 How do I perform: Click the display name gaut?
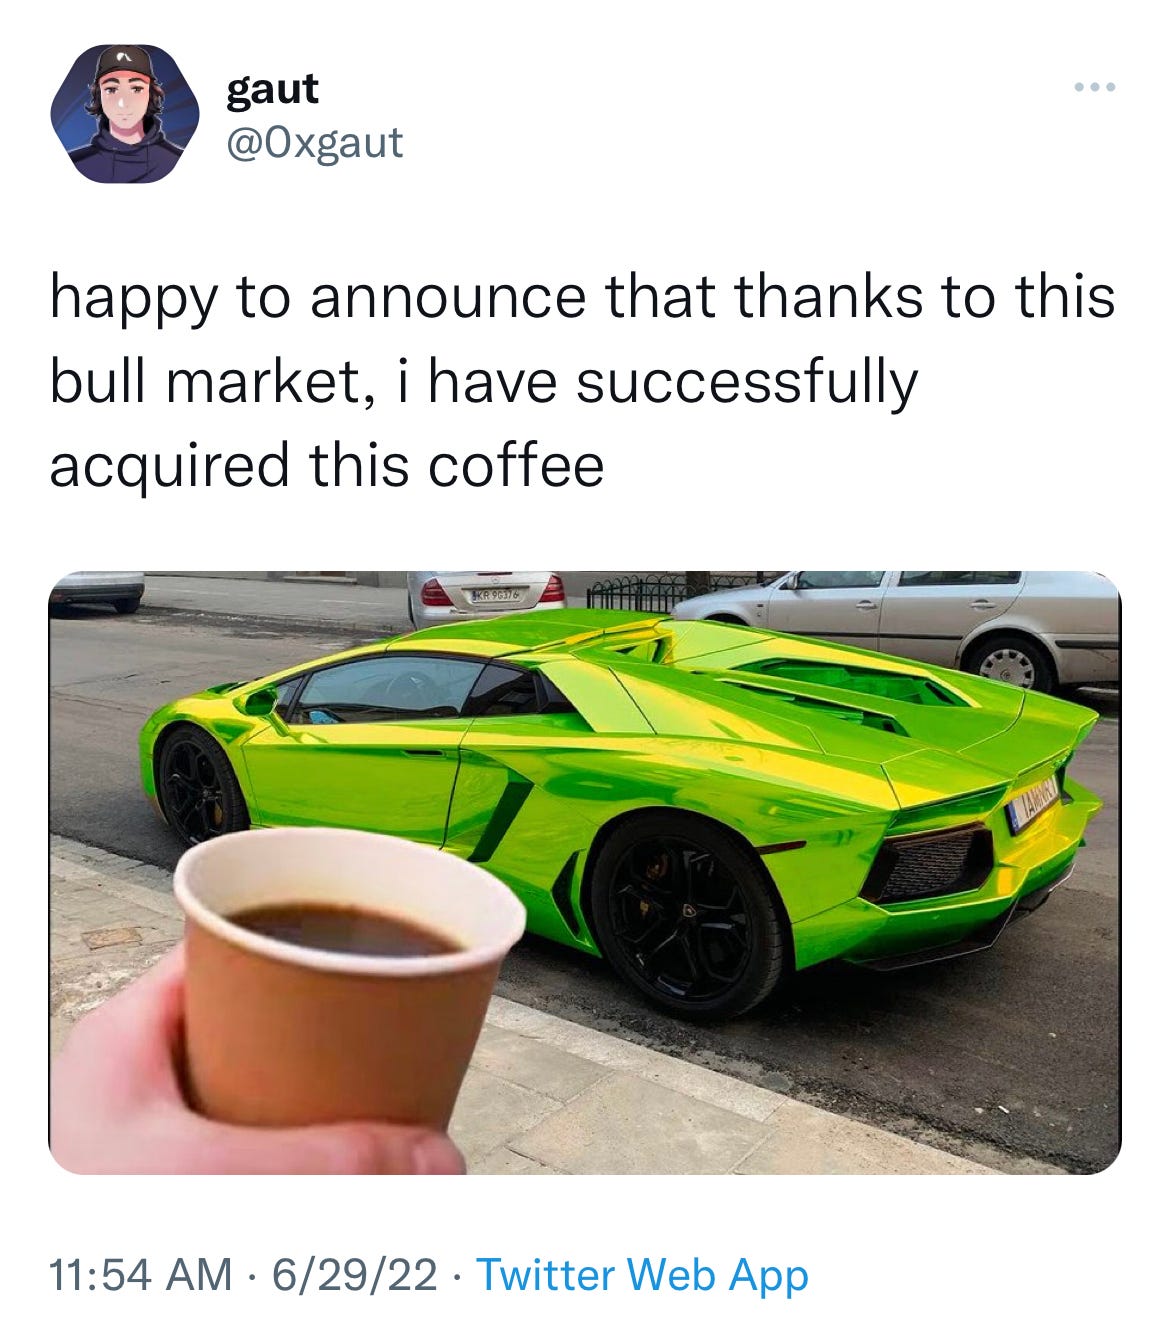(x=272, y=89)
